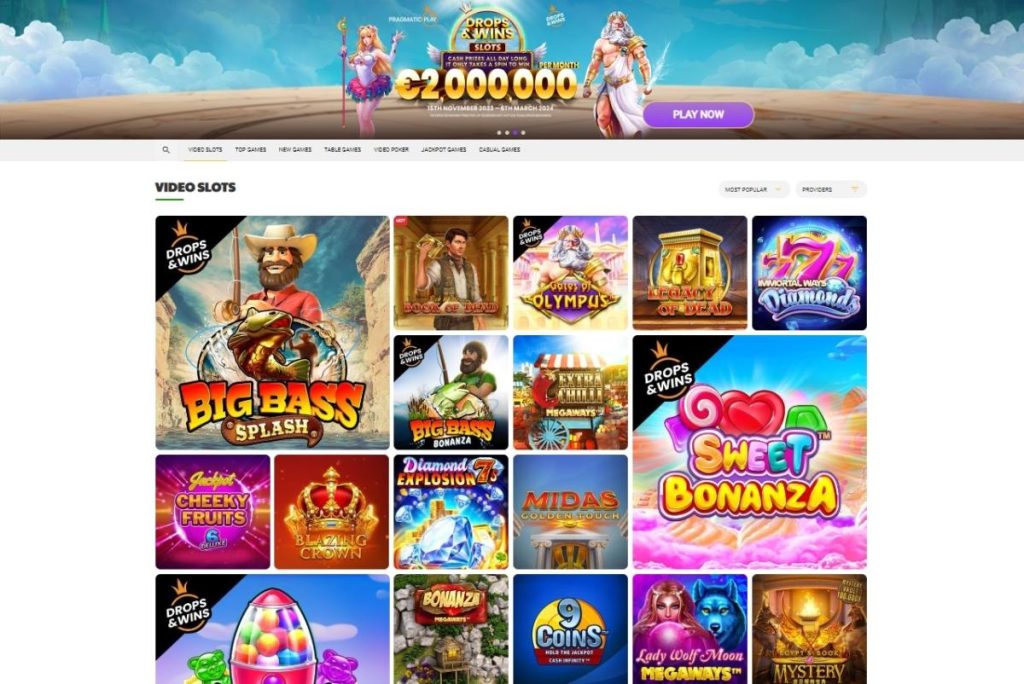Launch the 9 Coins game
1024x684 pixels.
tap(570, 629)
